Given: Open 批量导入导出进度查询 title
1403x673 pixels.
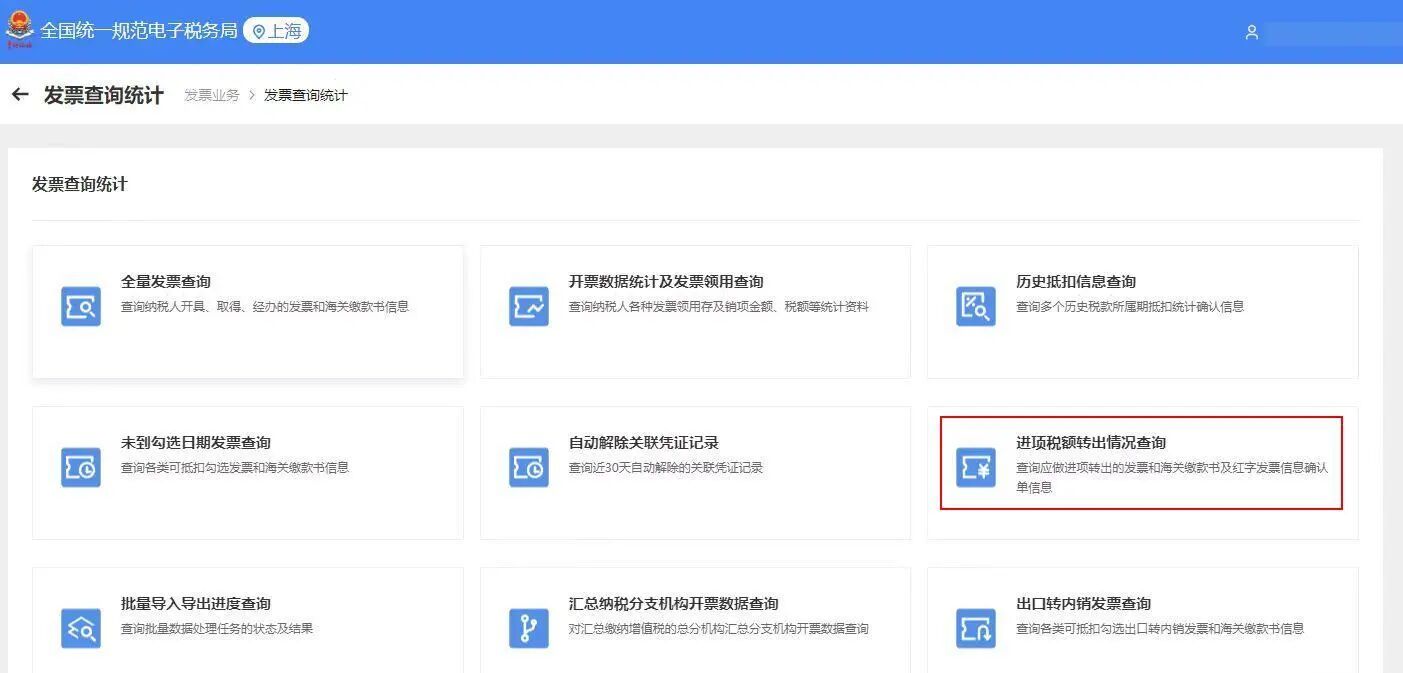Looking at the screenshot, I should click(x=196, y=604).
